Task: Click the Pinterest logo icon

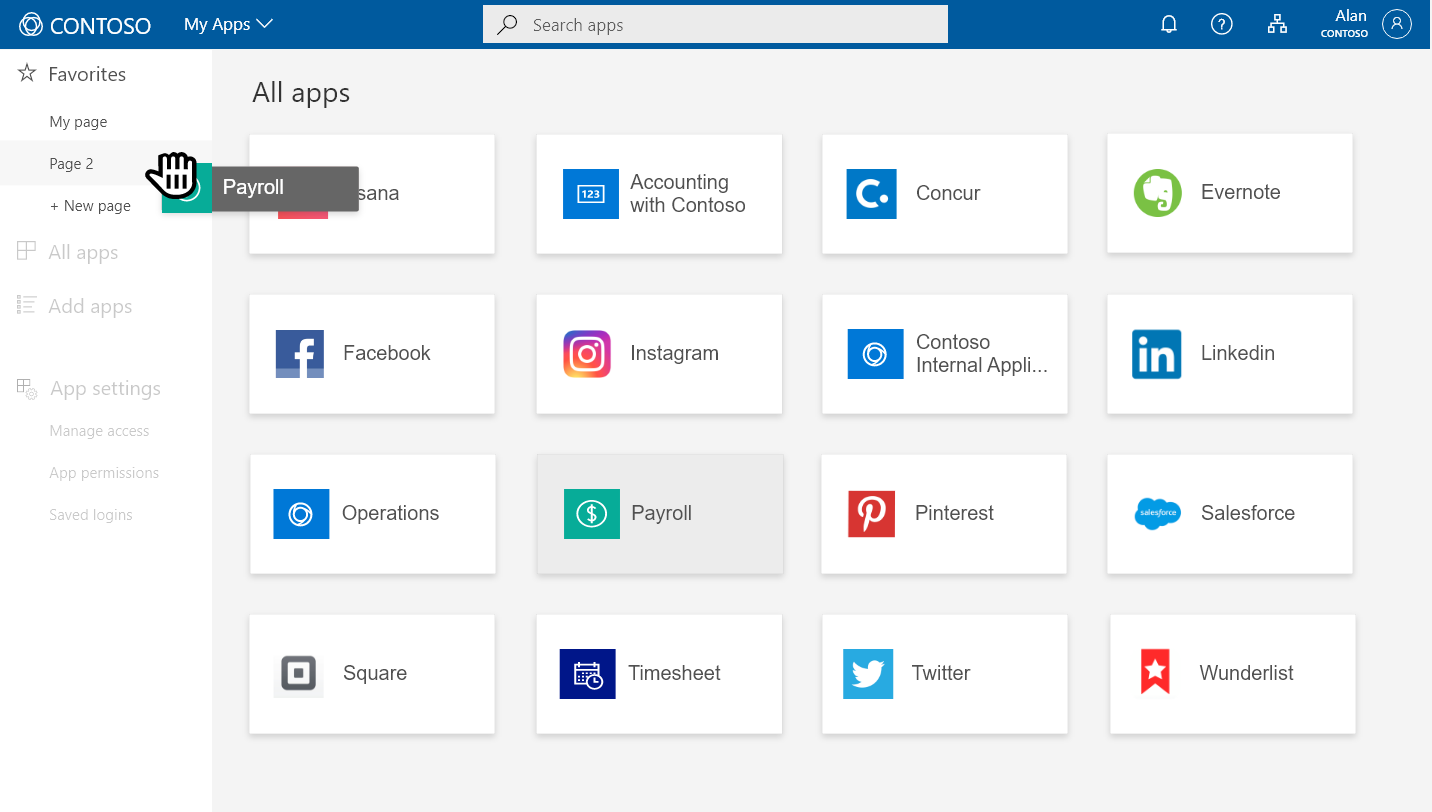Action: 871,514
